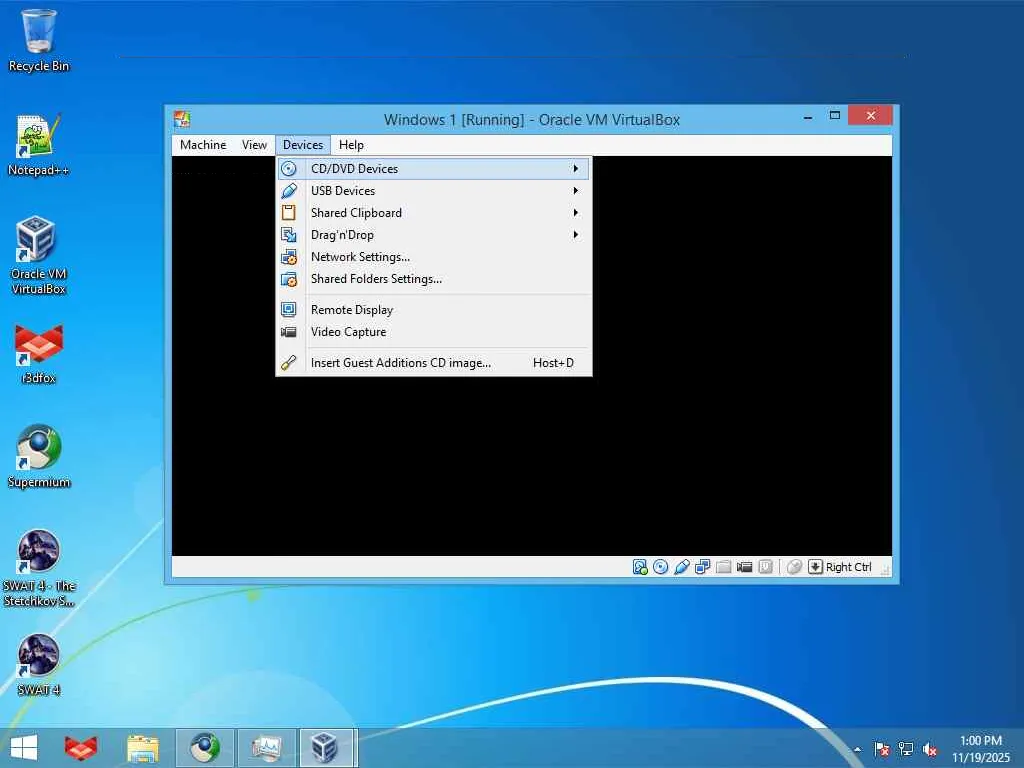This screenshot has width=1024, height=768.
Task: Choose Network Settings from Devices menu
Action: point(434,257)
